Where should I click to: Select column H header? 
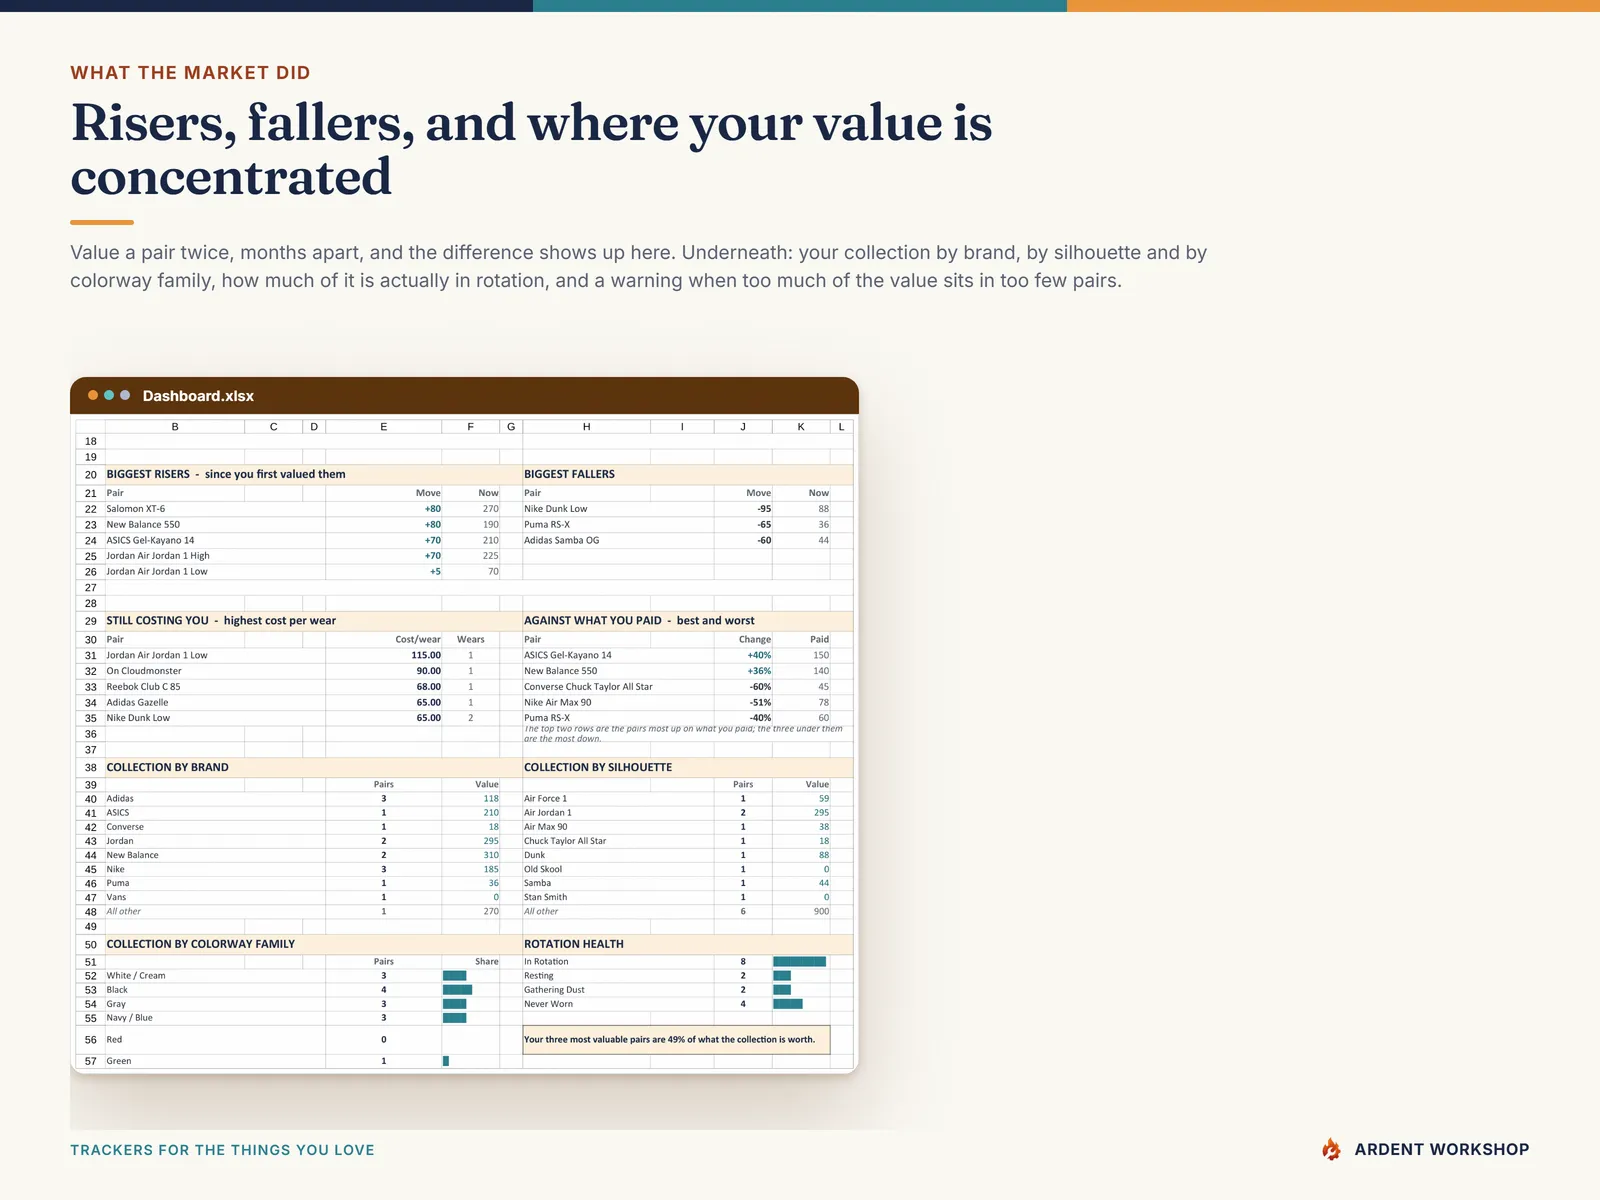[587, 427]
